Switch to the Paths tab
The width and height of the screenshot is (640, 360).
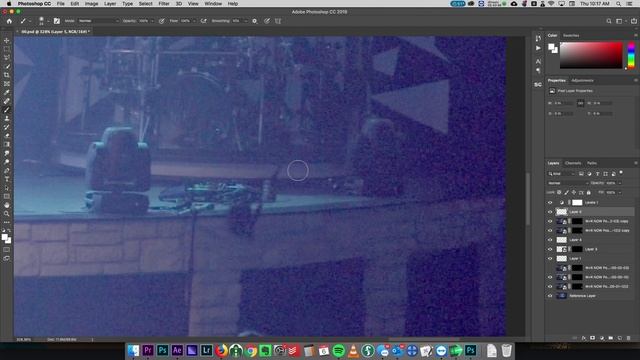591,163
